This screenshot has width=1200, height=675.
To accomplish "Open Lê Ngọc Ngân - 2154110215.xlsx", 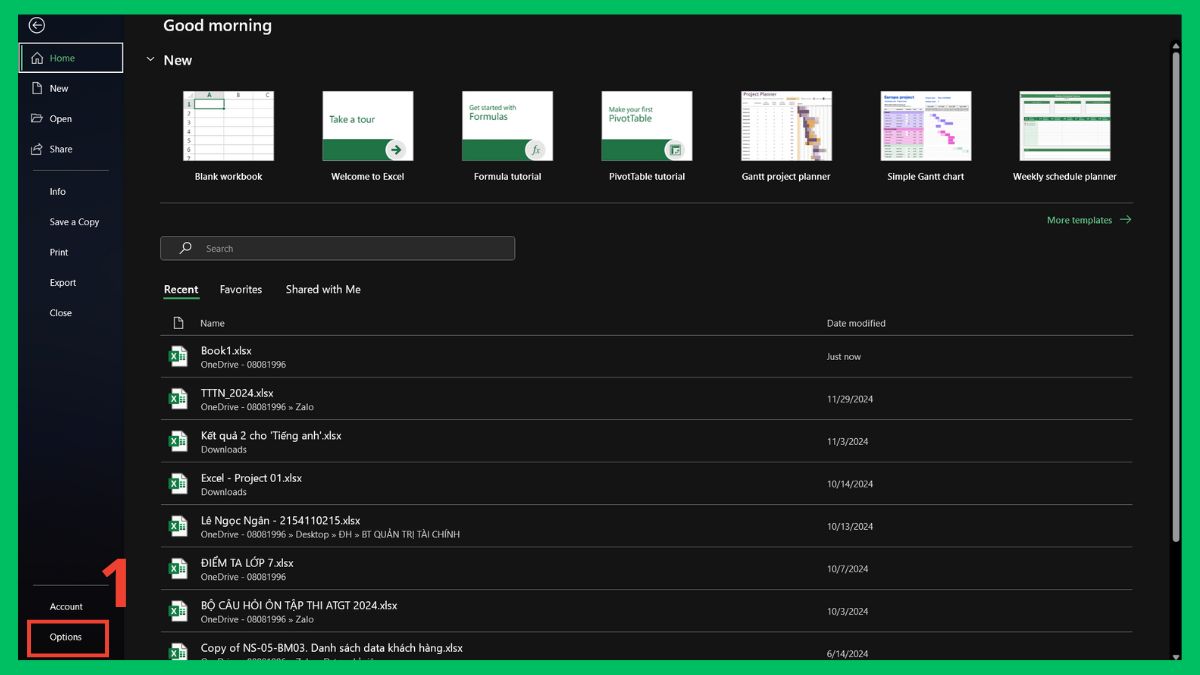I will coord(647,527).
